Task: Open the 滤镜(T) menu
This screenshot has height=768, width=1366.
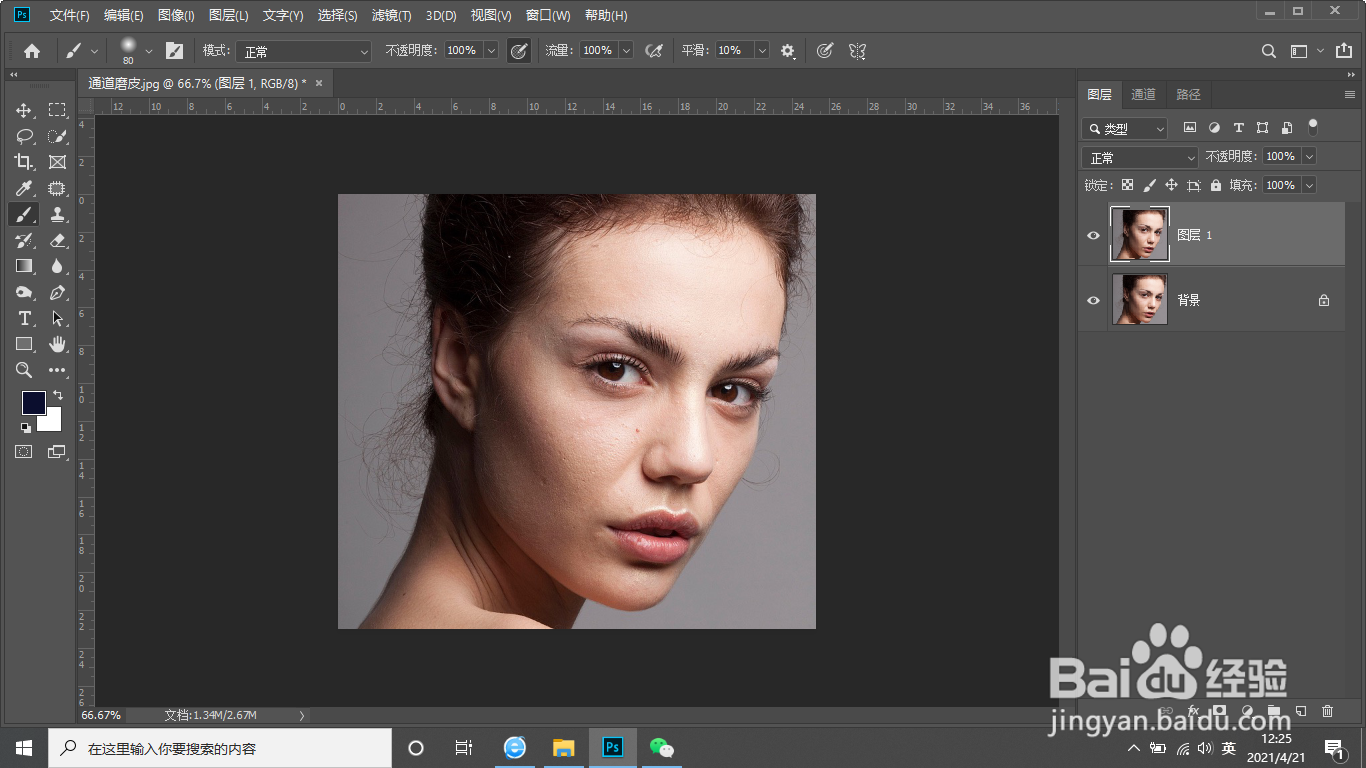Action: coord(391,15)
